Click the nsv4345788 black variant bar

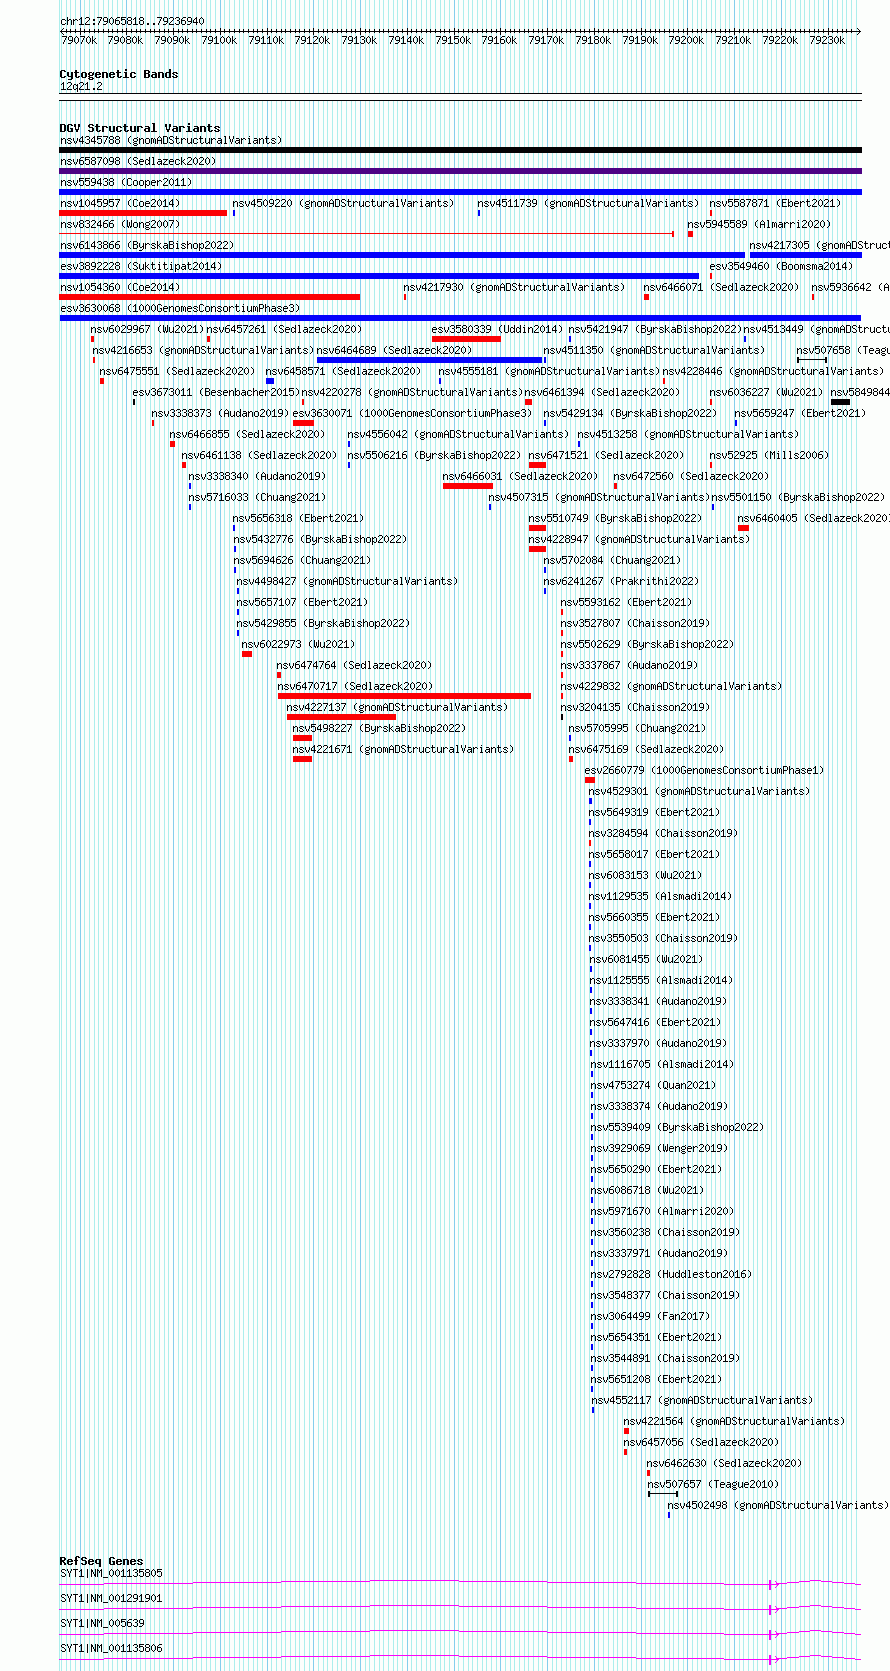[x=460, y=150]
